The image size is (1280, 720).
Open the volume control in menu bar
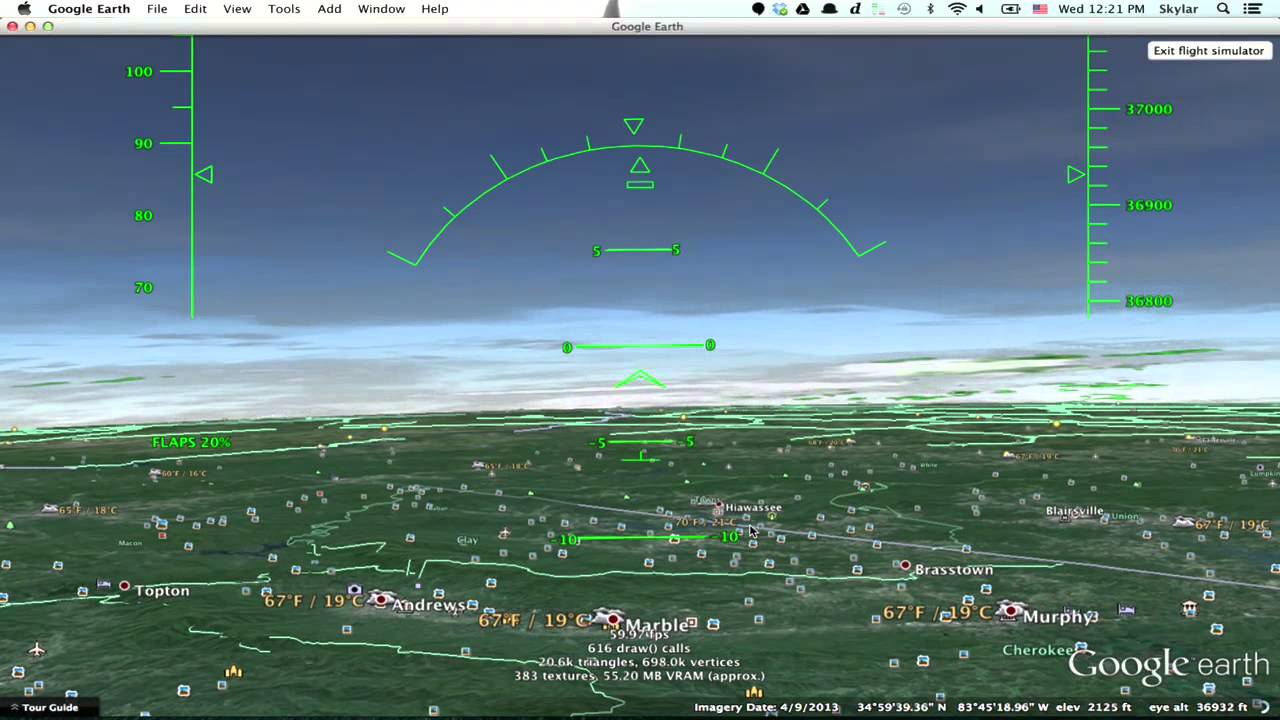980,9
